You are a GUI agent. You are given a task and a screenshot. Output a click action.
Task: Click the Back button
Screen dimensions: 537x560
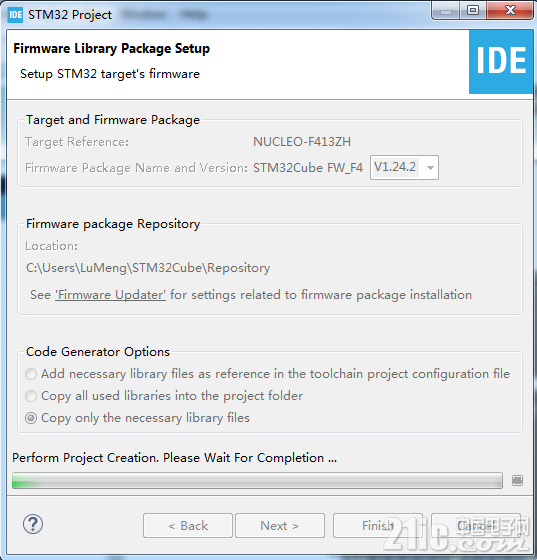point(188,525)
